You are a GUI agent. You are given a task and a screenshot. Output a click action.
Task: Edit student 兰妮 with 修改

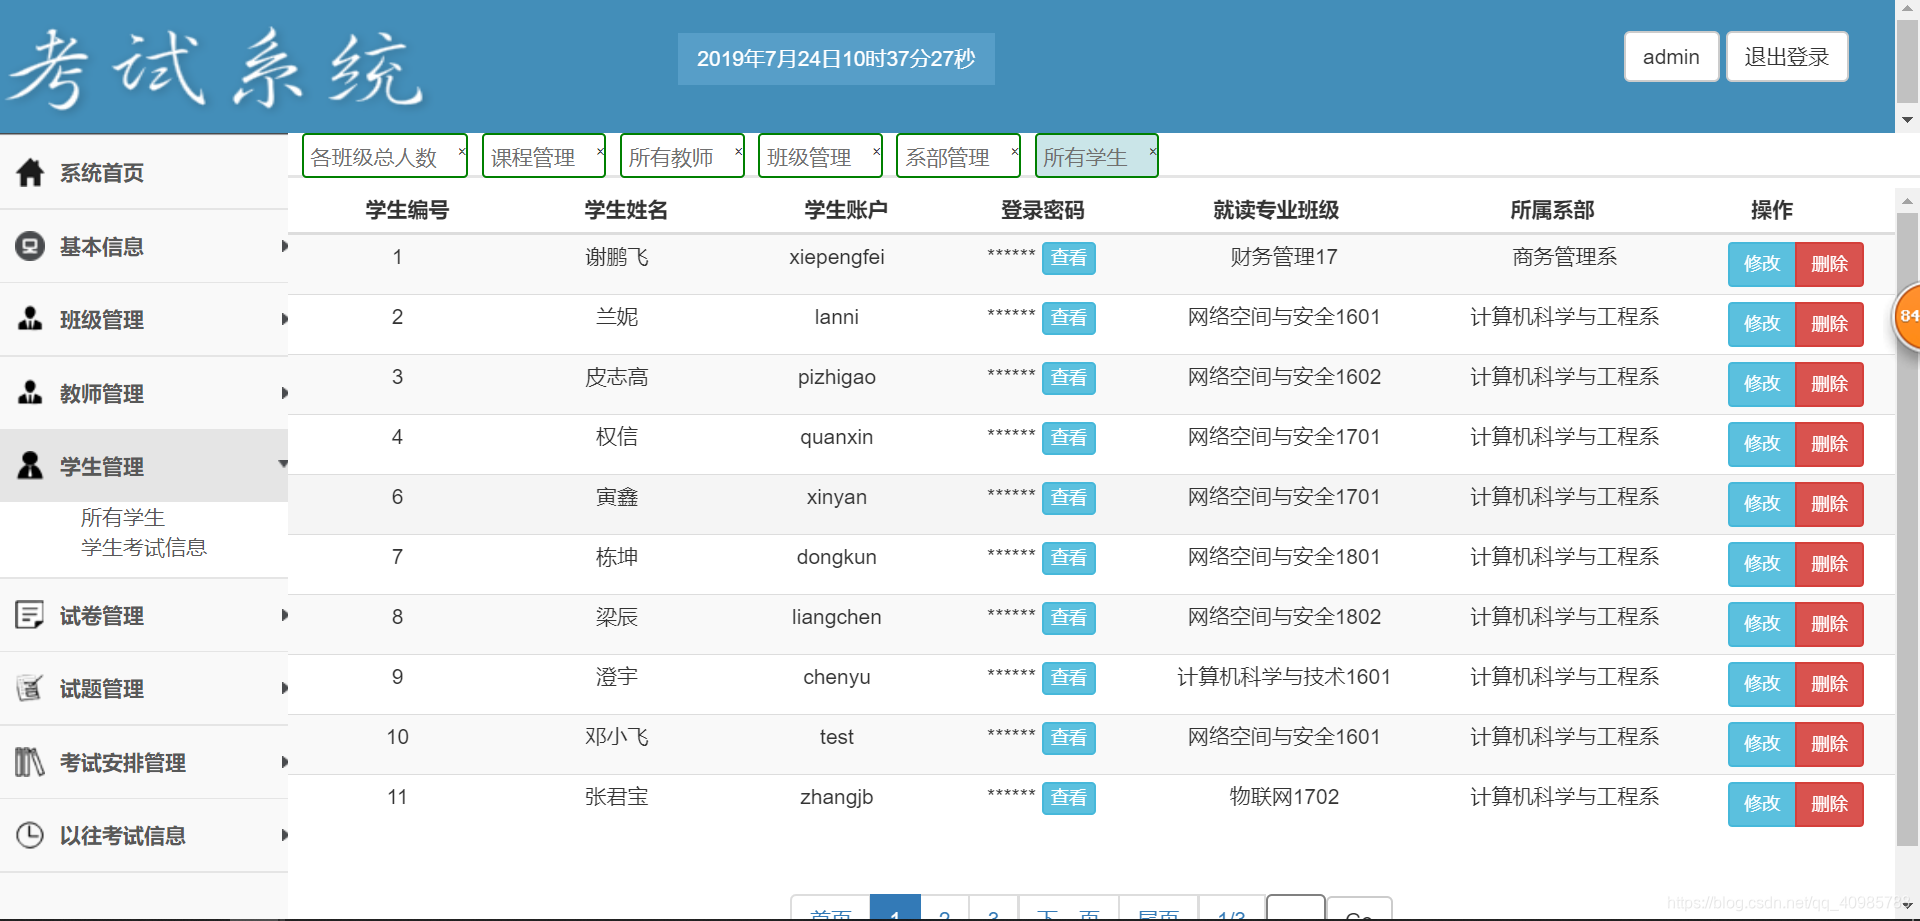1762,324
